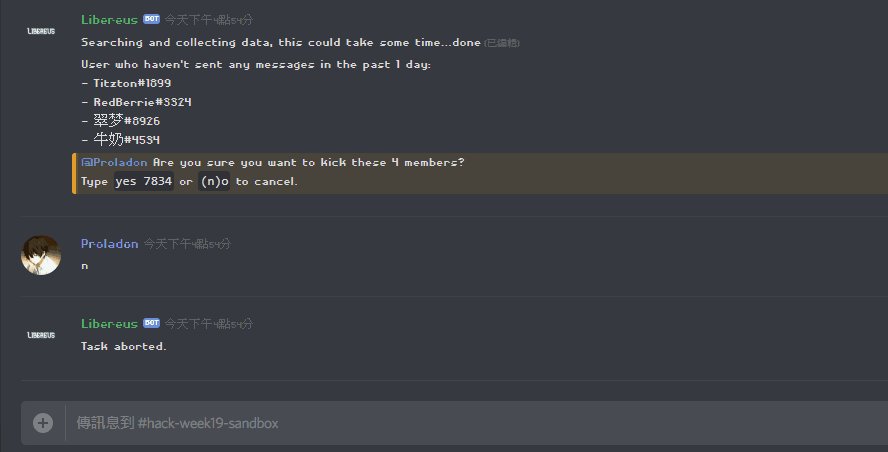Click the 'yes 7834' inline code block
This screenshot has height=452, width=888.
click(144, 181)
